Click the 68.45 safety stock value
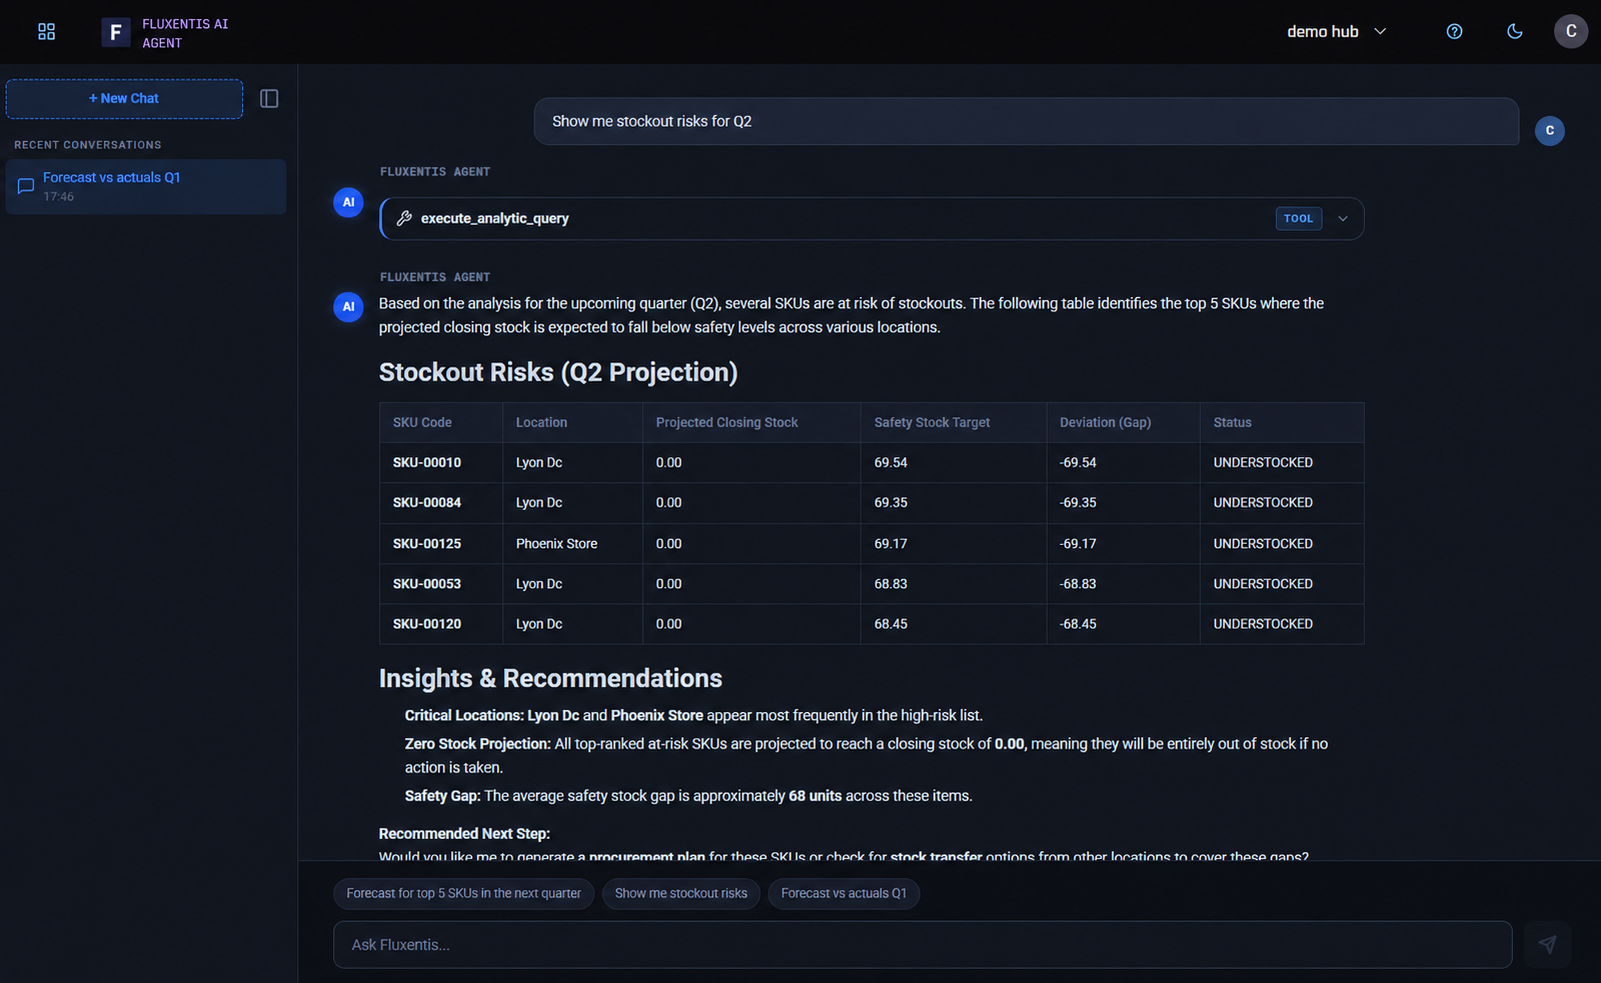 coord(890,623)
